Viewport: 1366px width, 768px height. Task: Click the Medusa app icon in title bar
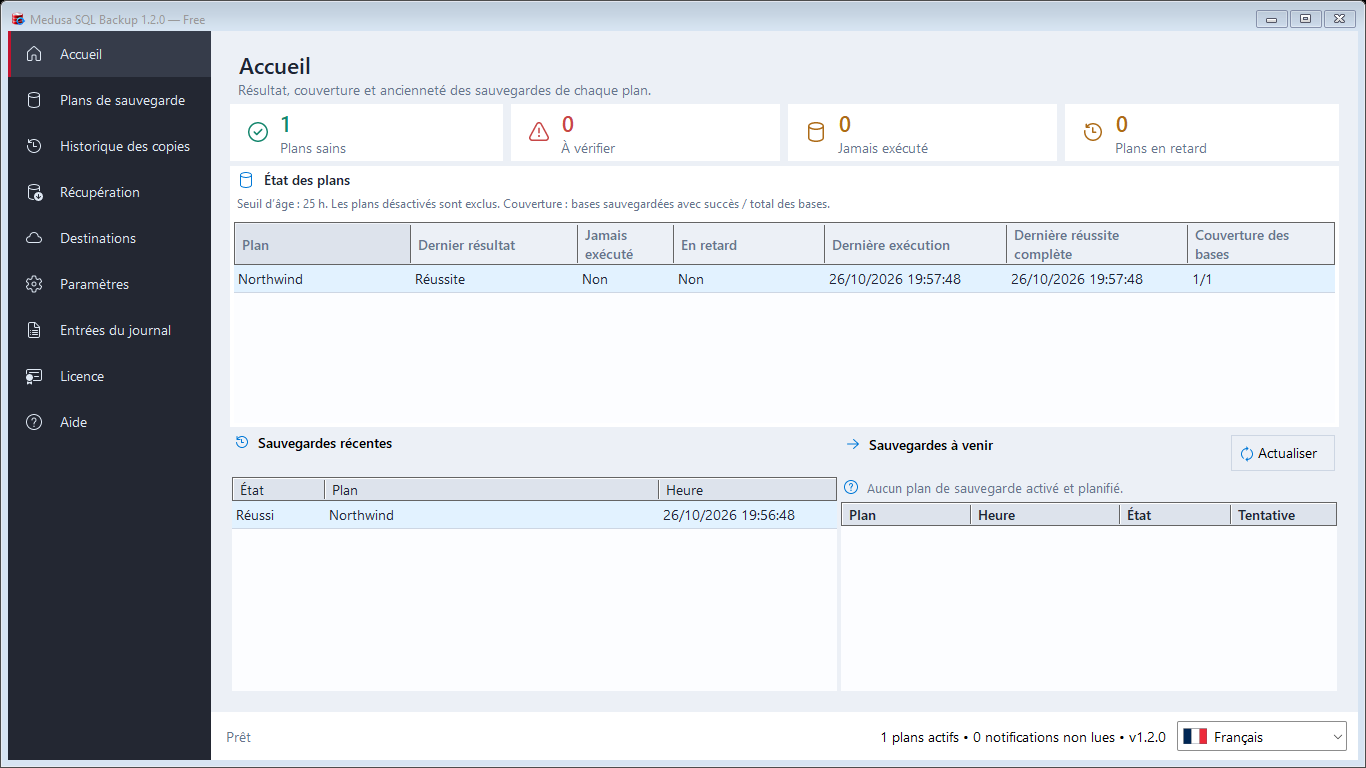(x=18, y=19)
